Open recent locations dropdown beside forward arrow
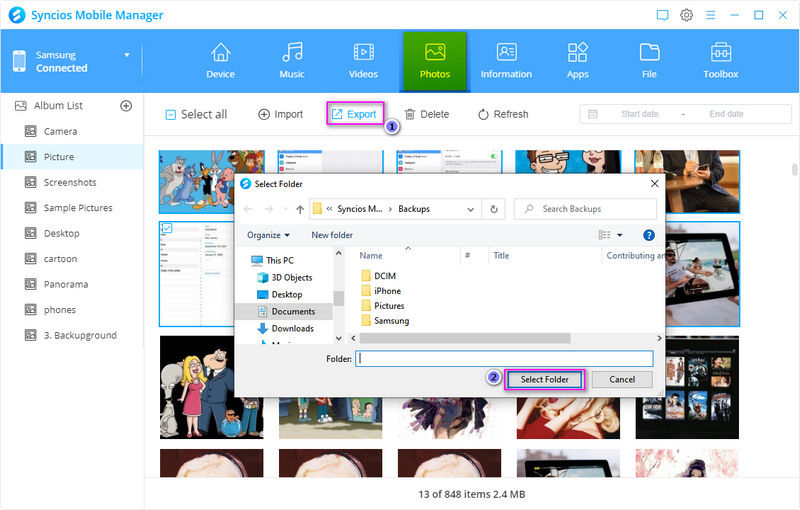 [x=285, y=209]
